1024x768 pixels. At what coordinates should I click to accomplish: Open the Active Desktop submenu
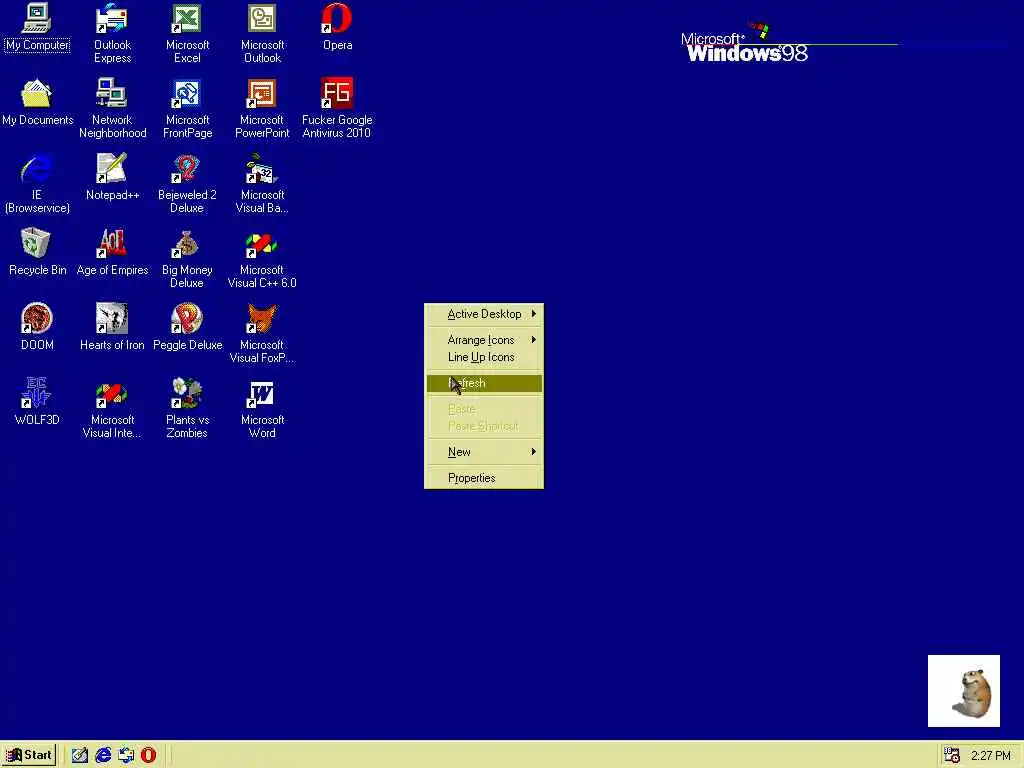484,314
